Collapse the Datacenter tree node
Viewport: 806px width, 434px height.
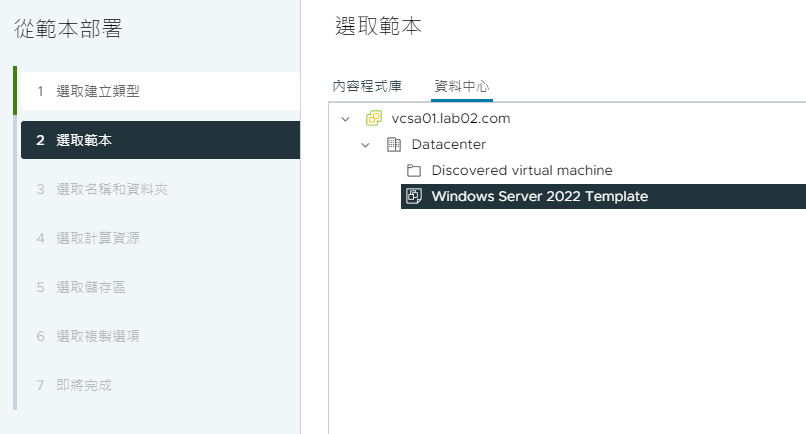[365, 145]
